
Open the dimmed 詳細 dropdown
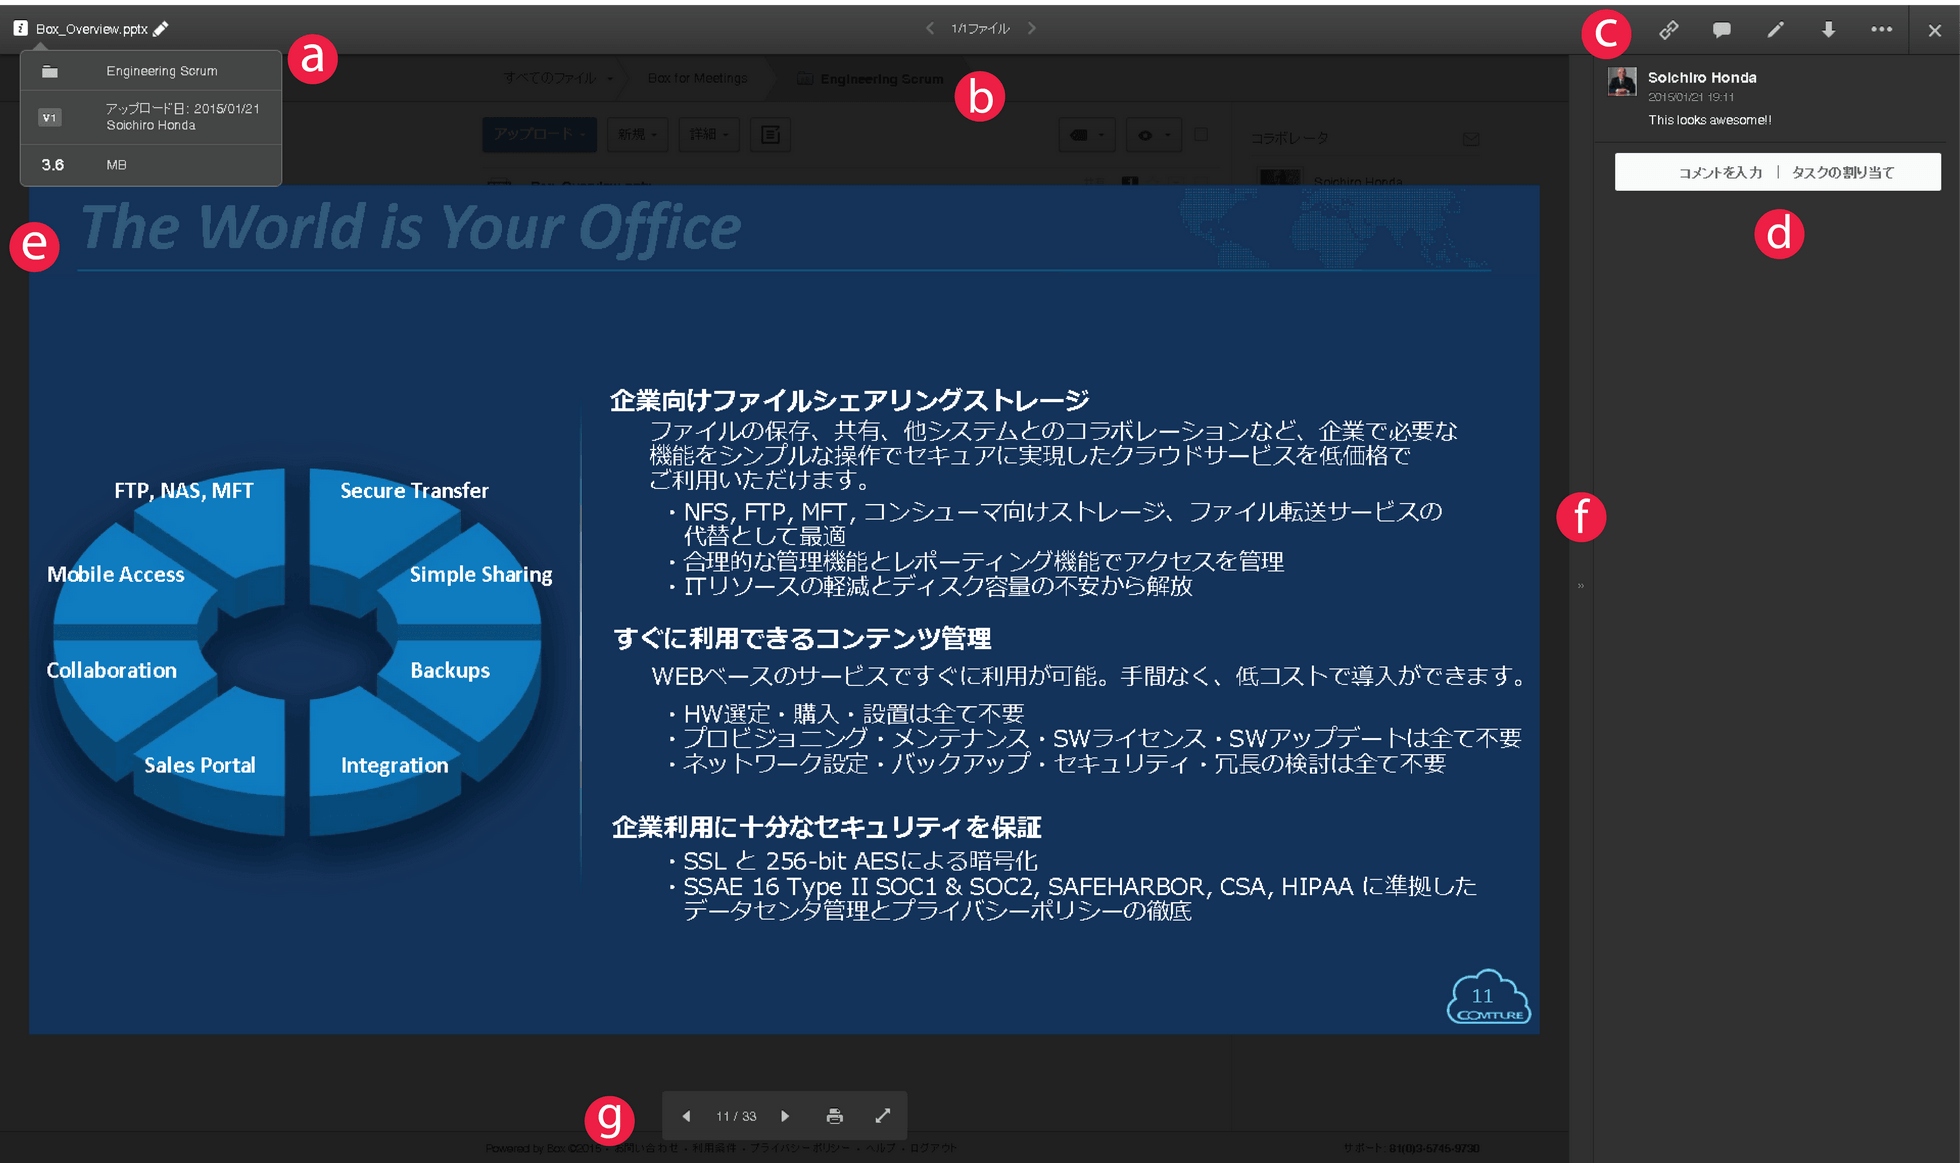pyautogui.click(x=709, y=134)
